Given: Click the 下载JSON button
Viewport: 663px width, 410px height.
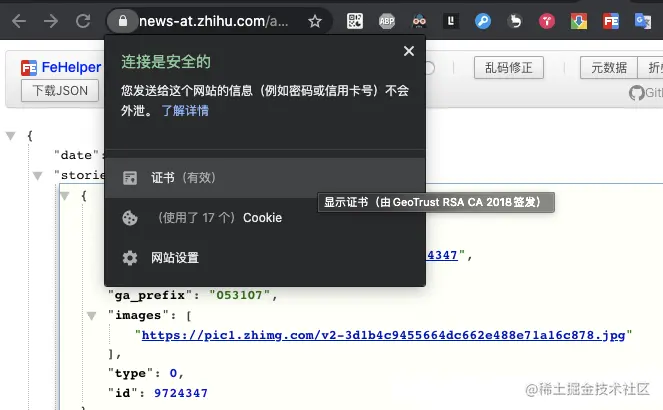Looking at the screenshot, I should pyautogui.click(x=60, y=90).
